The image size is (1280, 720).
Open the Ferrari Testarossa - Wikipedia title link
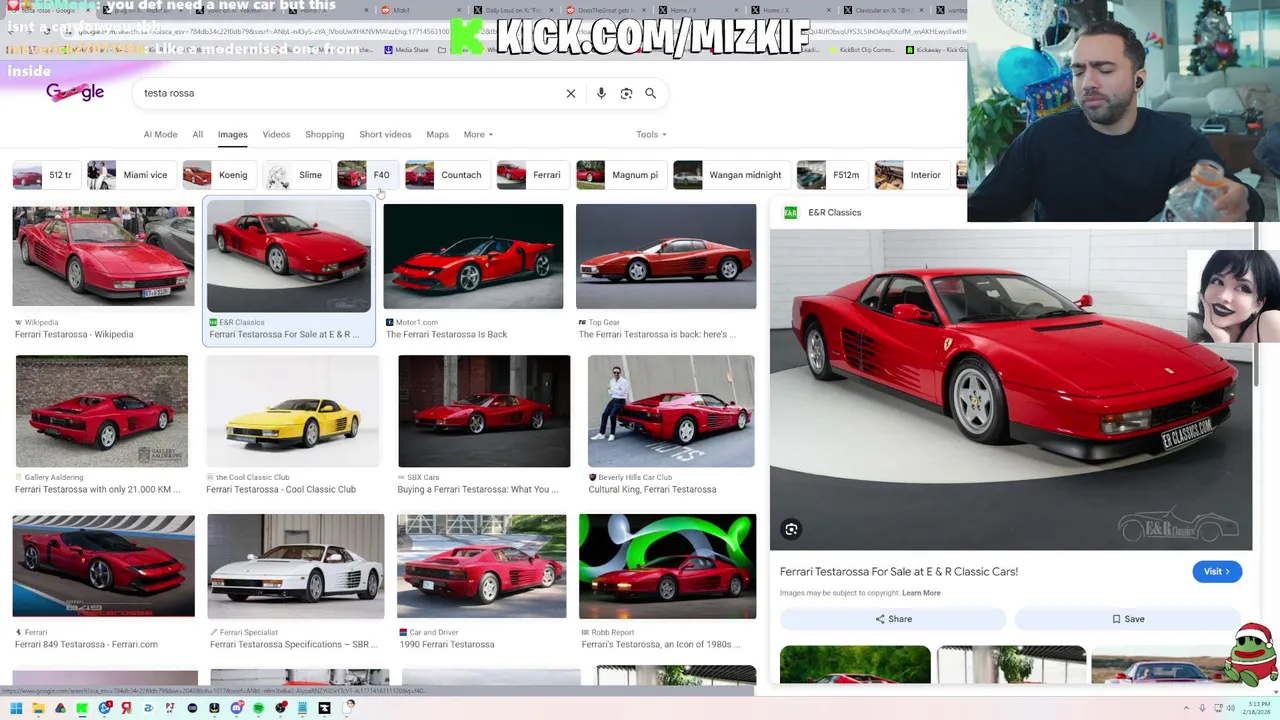(74, 334)
